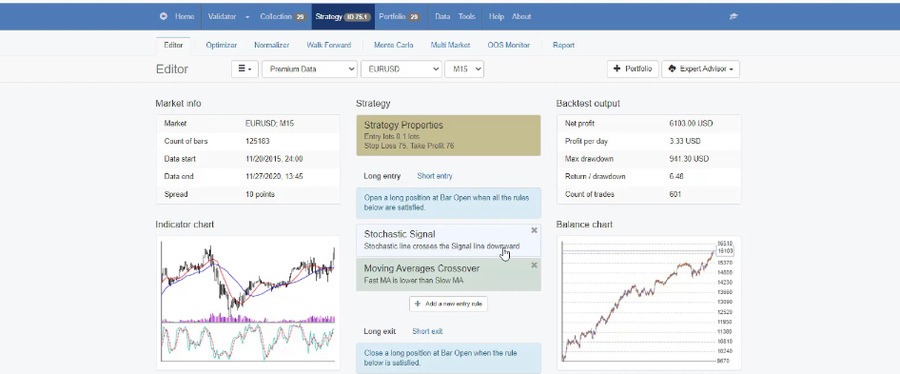
Task: Switch to the OOS Monitor tab
Action: (509, 45)
